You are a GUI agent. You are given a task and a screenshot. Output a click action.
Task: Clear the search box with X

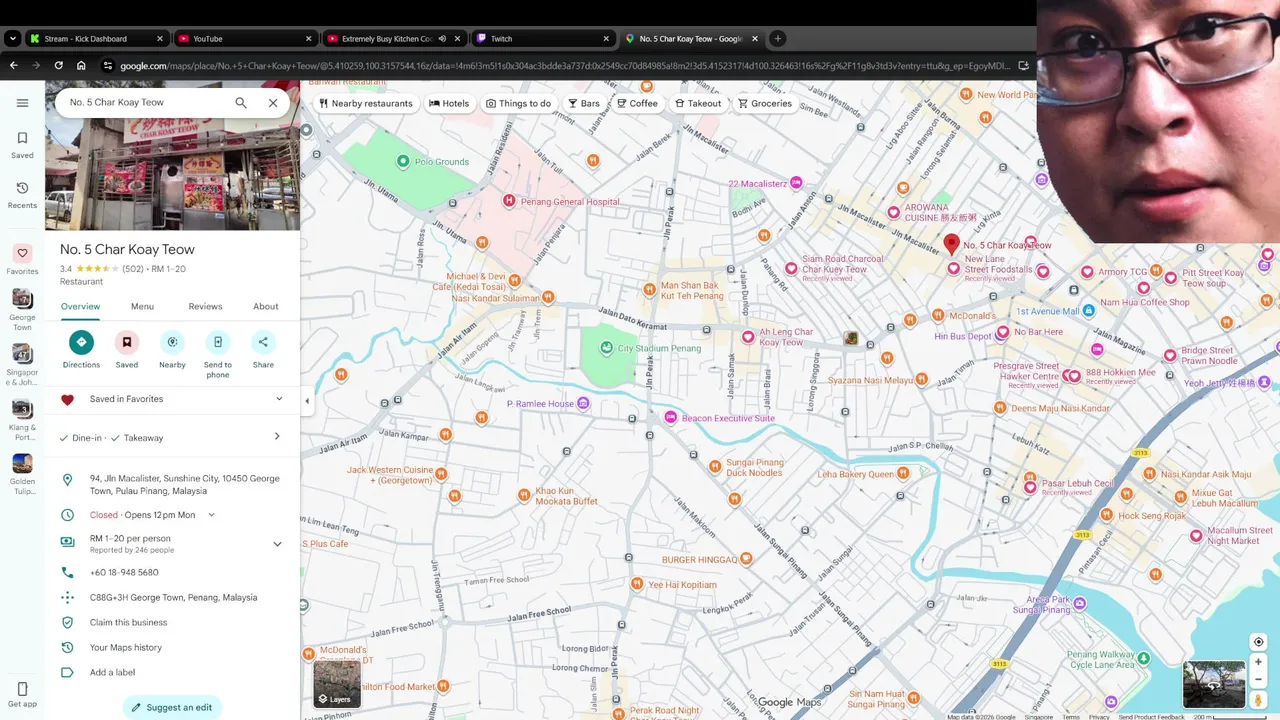(x=273, y=103)
